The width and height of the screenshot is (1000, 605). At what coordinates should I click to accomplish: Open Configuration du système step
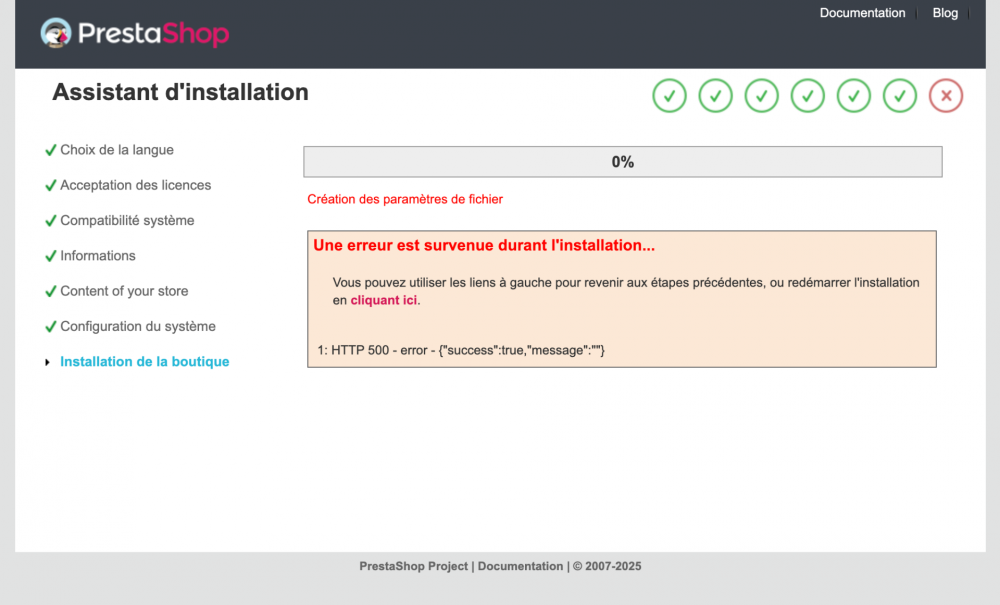pos(138,326)
